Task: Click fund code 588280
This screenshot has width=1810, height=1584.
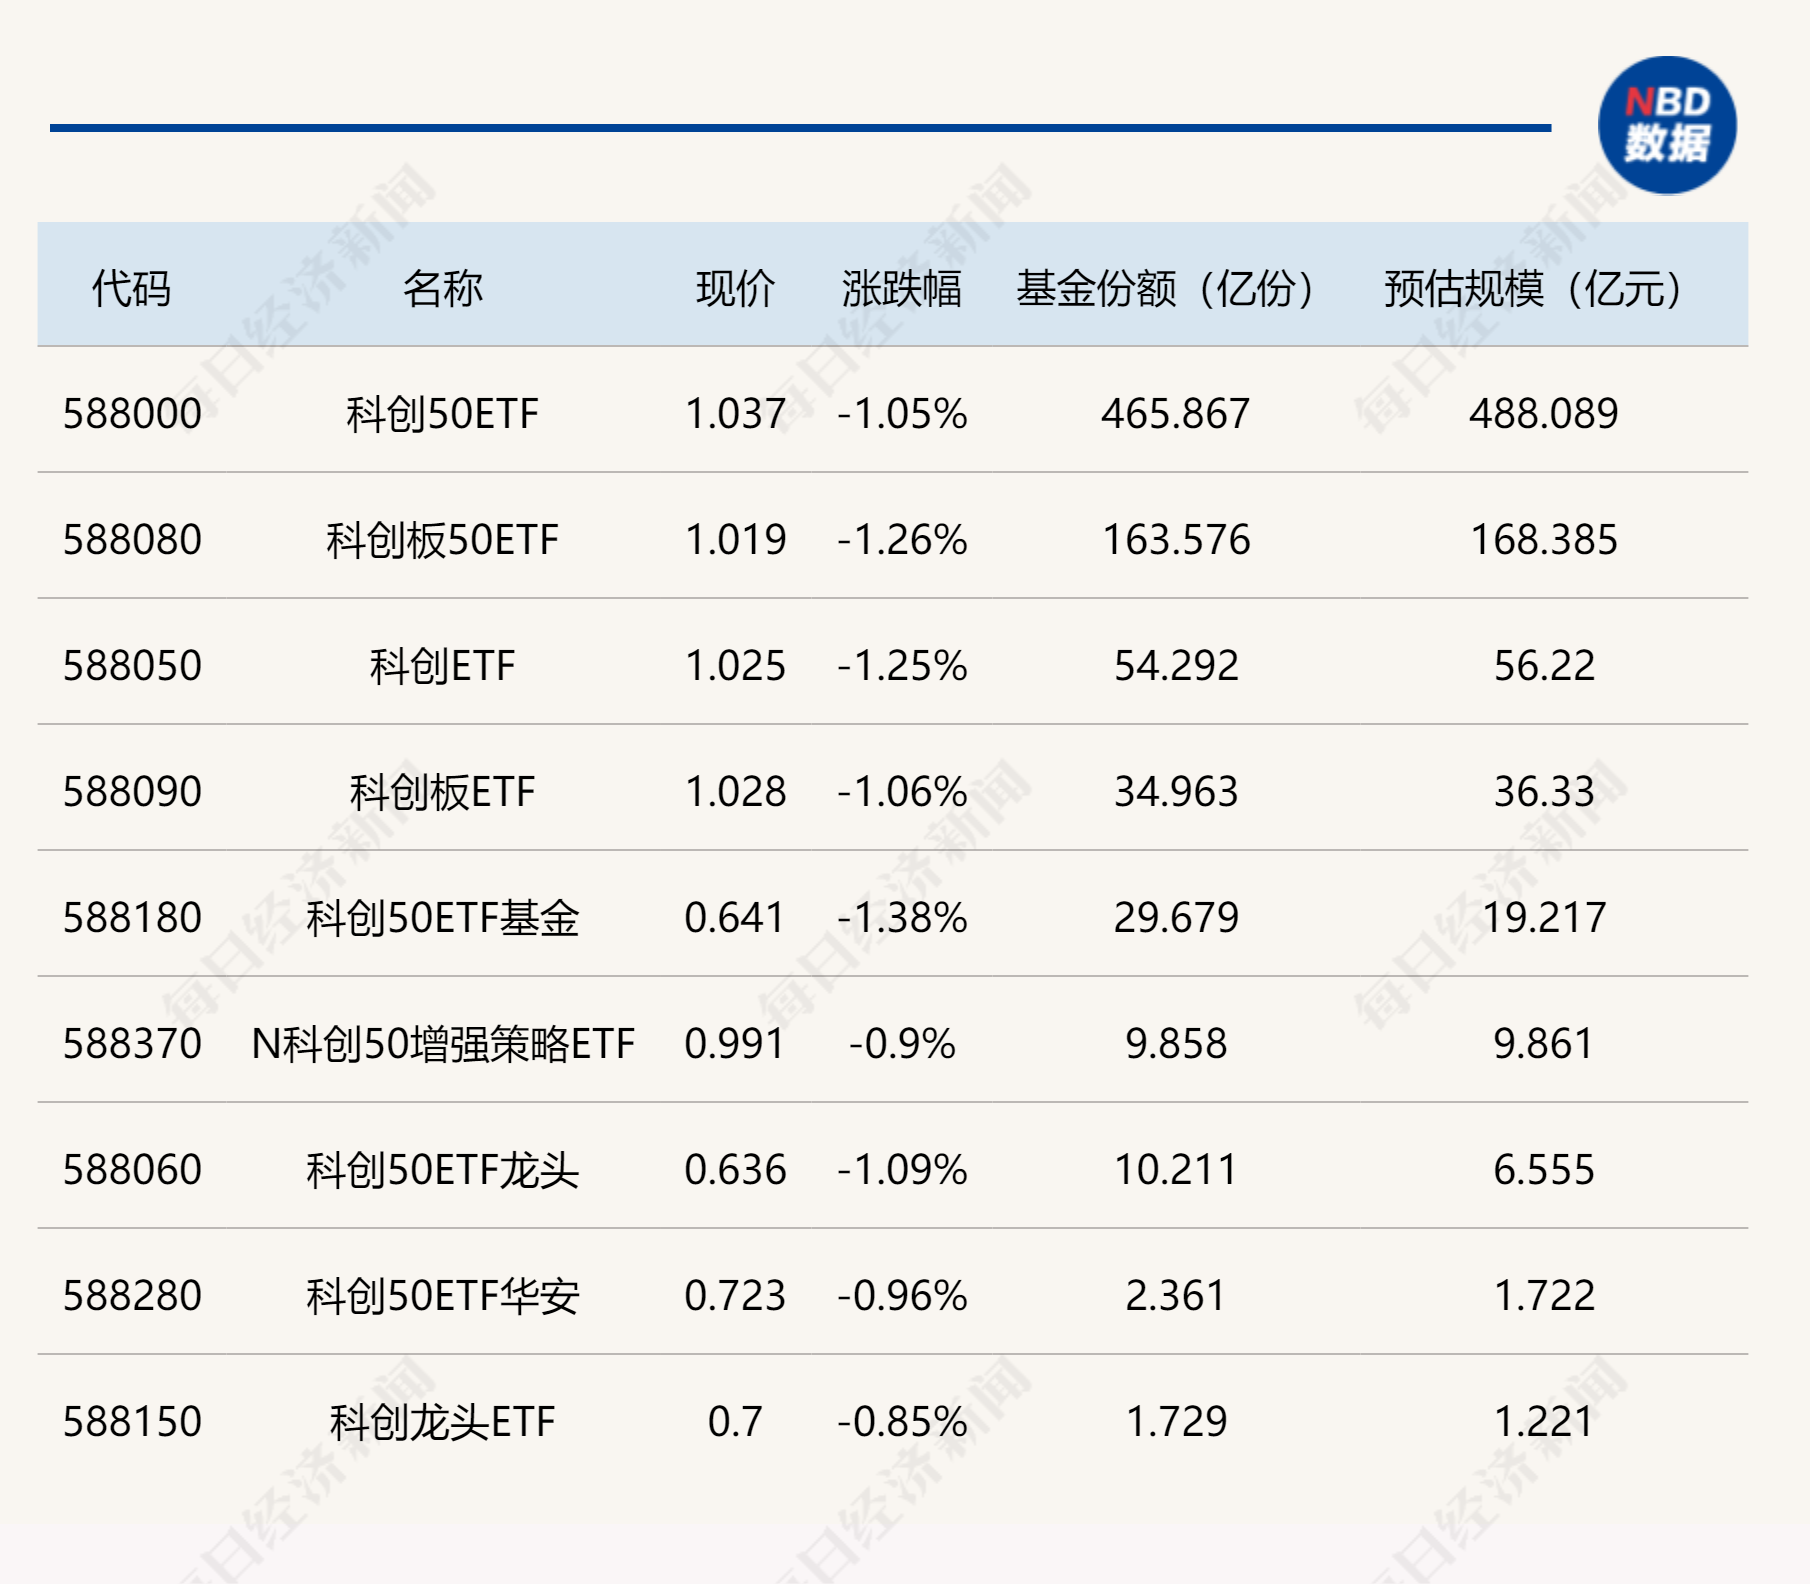Action: [132, 1296]
